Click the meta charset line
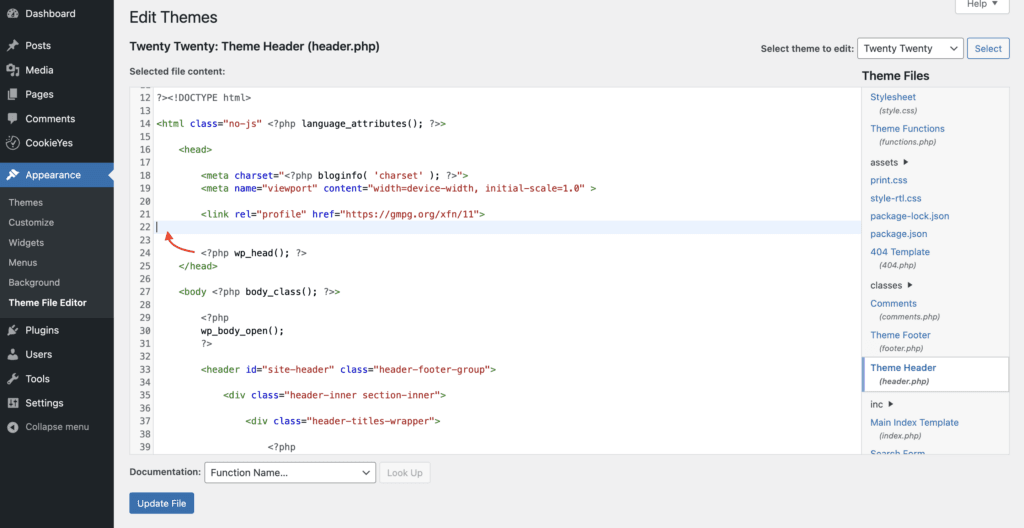The width and height of the screenshot is (1024, 528). [x=334, y=175]
